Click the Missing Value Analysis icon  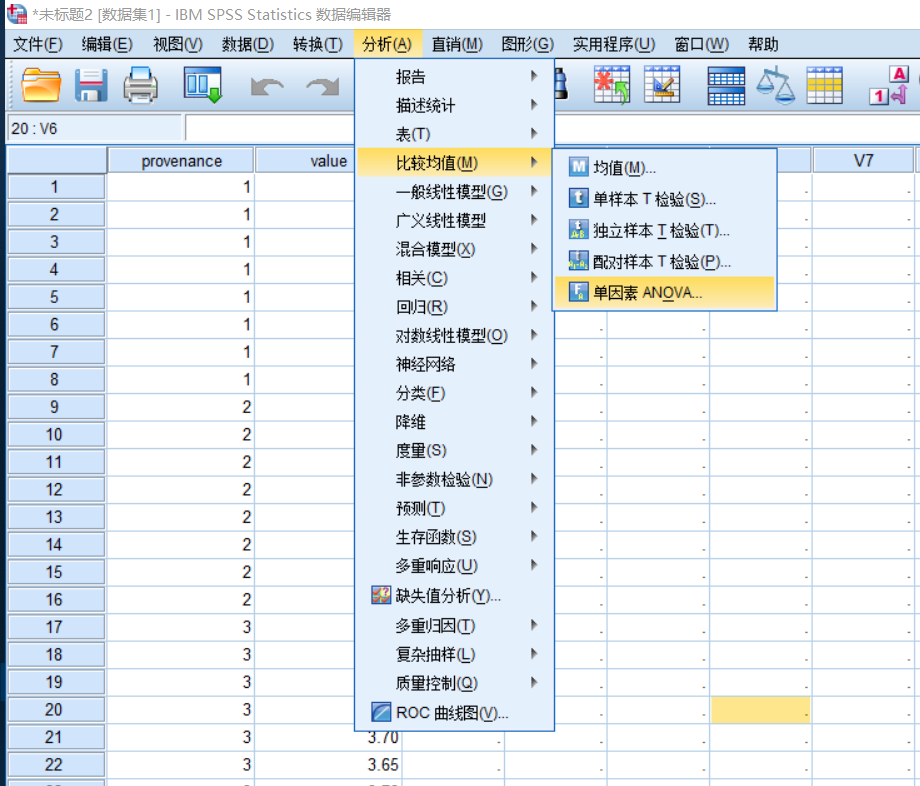[x=381, y=595]
